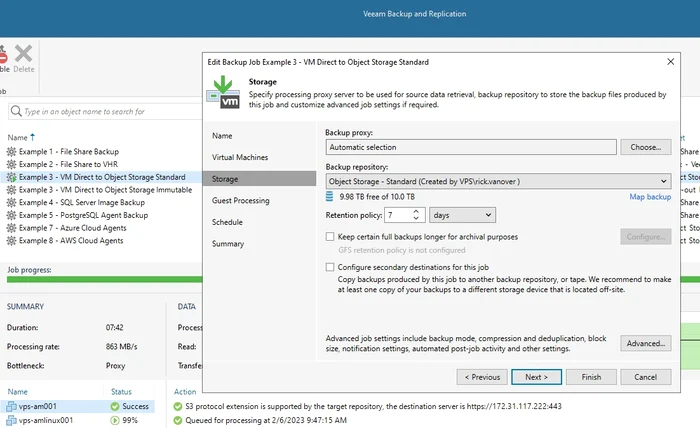This screenshot has height=428, width=700.
Task: Click the gear icon of Example 5 - PostgreSQL Agent Backup
Action: point(12,215)
